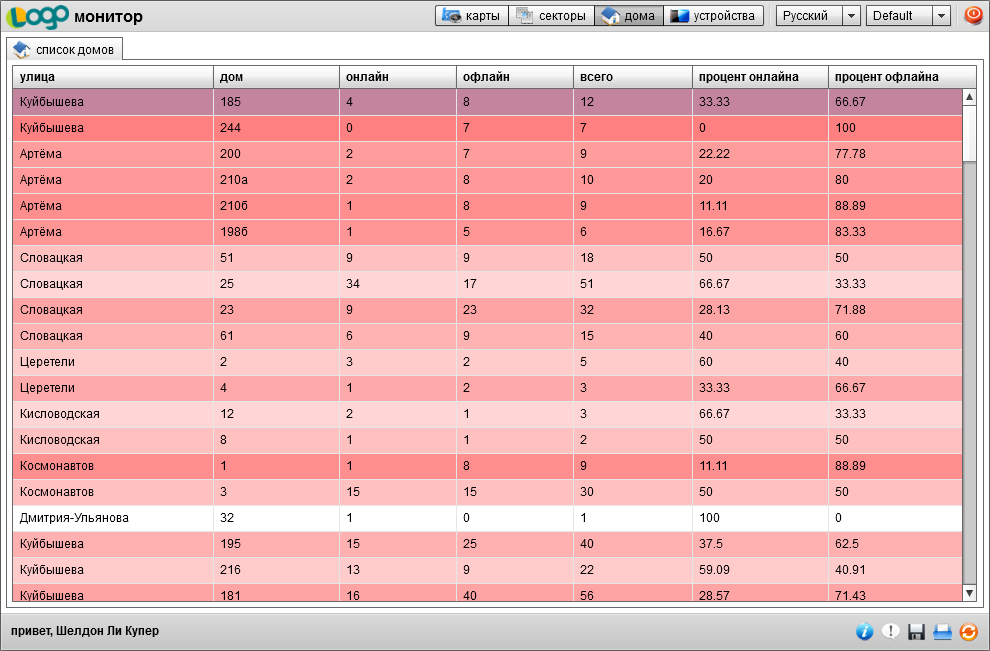990x651 pixels.
Task: Toggle the секторы view button
Action: 551,16
